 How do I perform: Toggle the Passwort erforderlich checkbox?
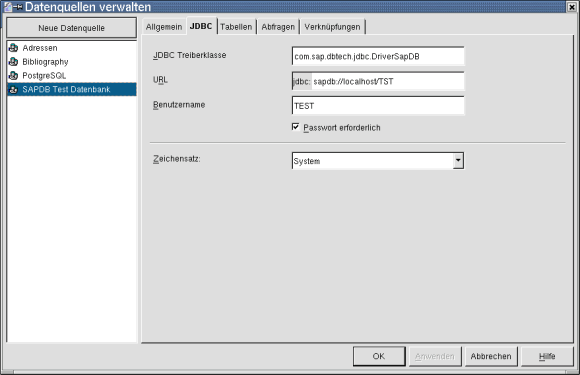pos(296,127)
